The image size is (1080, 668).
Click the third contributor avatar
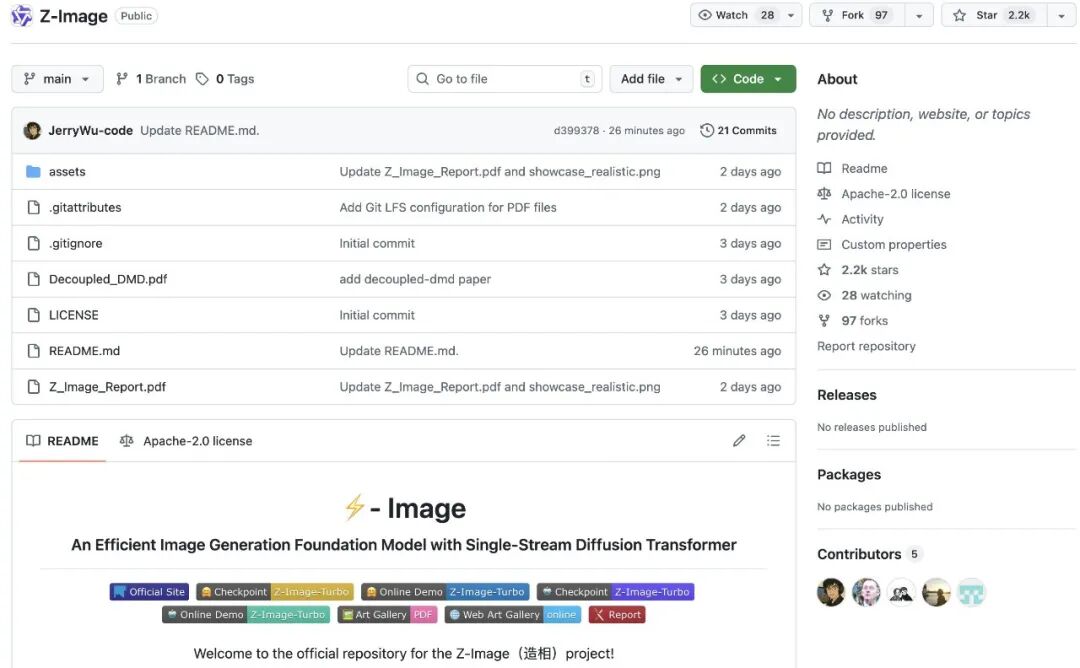[x=901, y=592]
